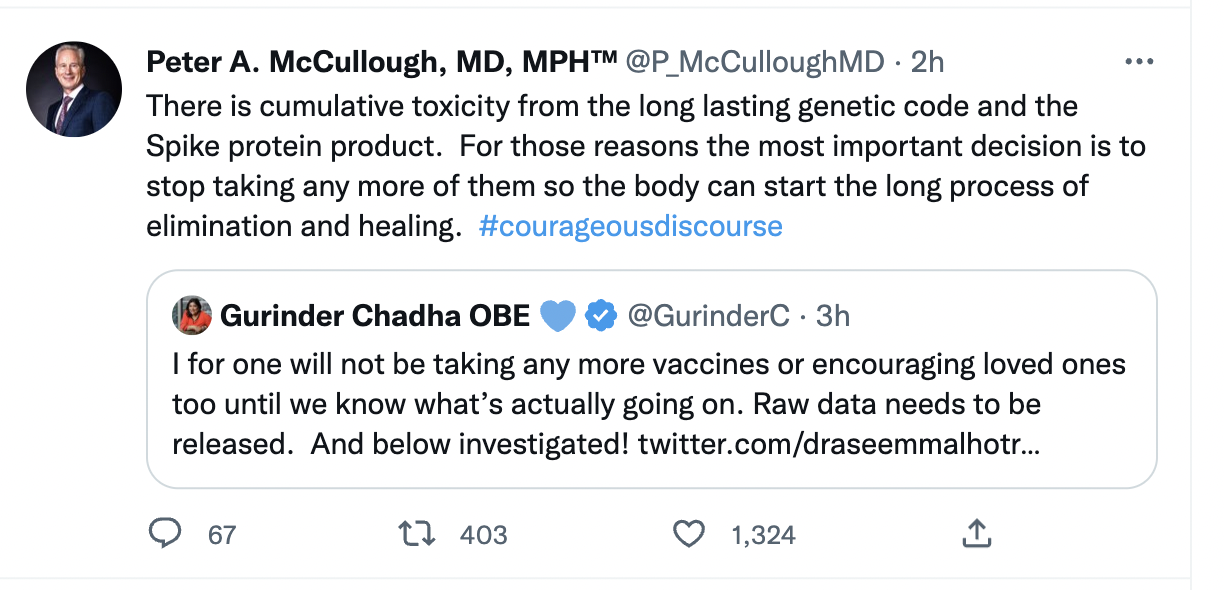Click the 3h quoted tweet timestamp
The image size is (1224, 590).
click(x=833, y=316)
